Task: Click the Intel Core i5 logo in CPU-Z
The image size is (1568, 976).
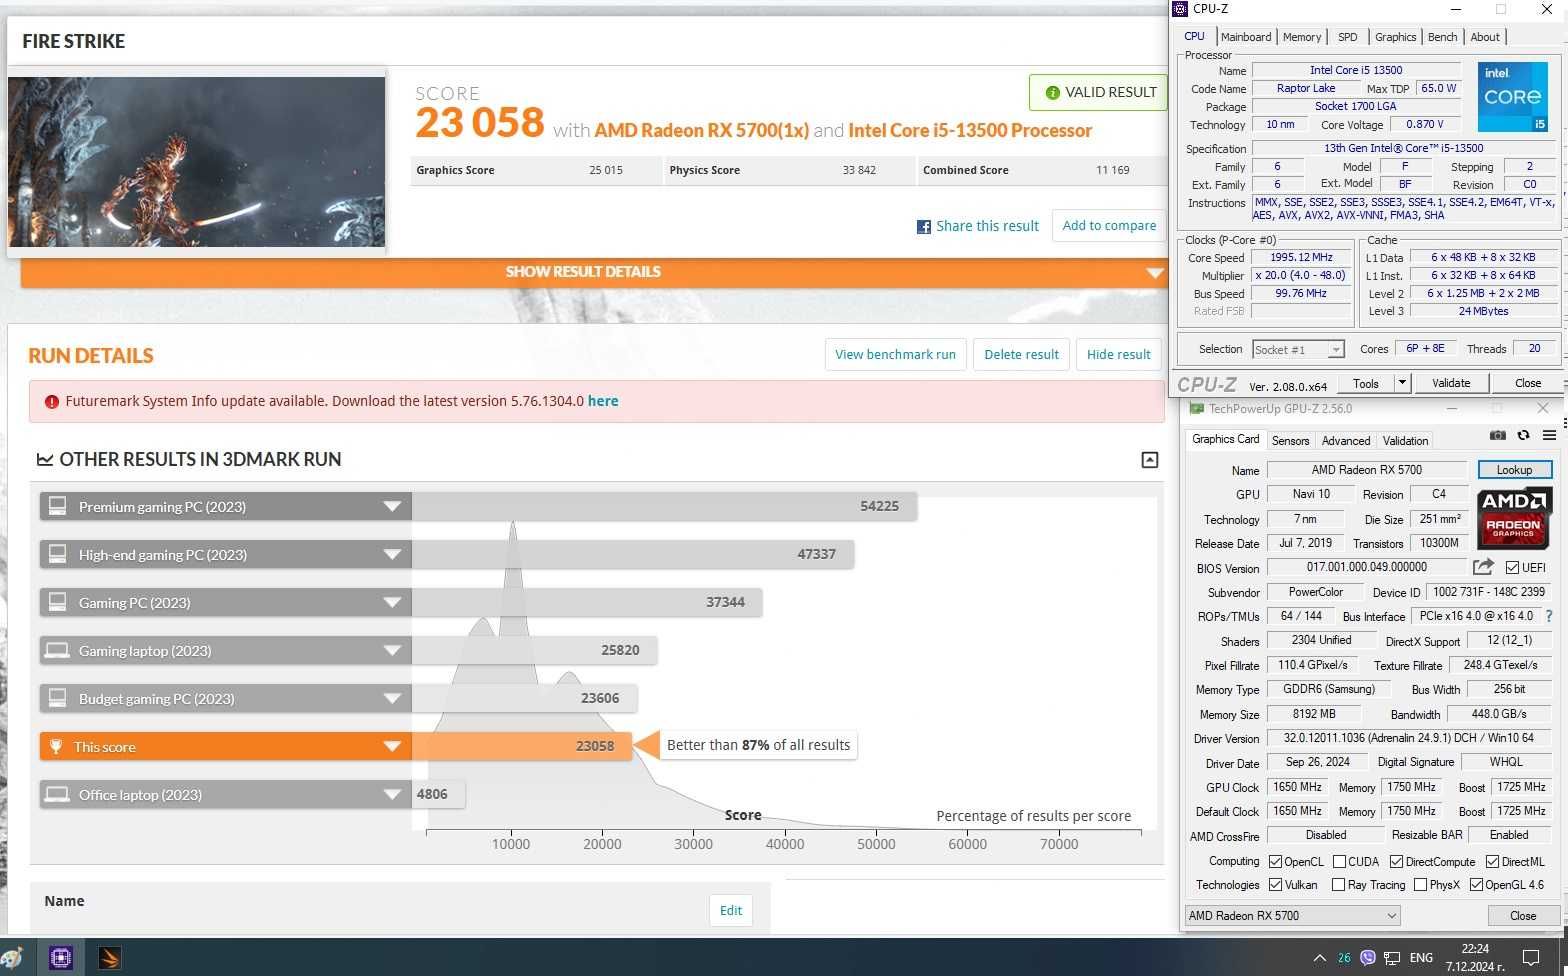Action: pyautogui.click(x=1512, y=97)
